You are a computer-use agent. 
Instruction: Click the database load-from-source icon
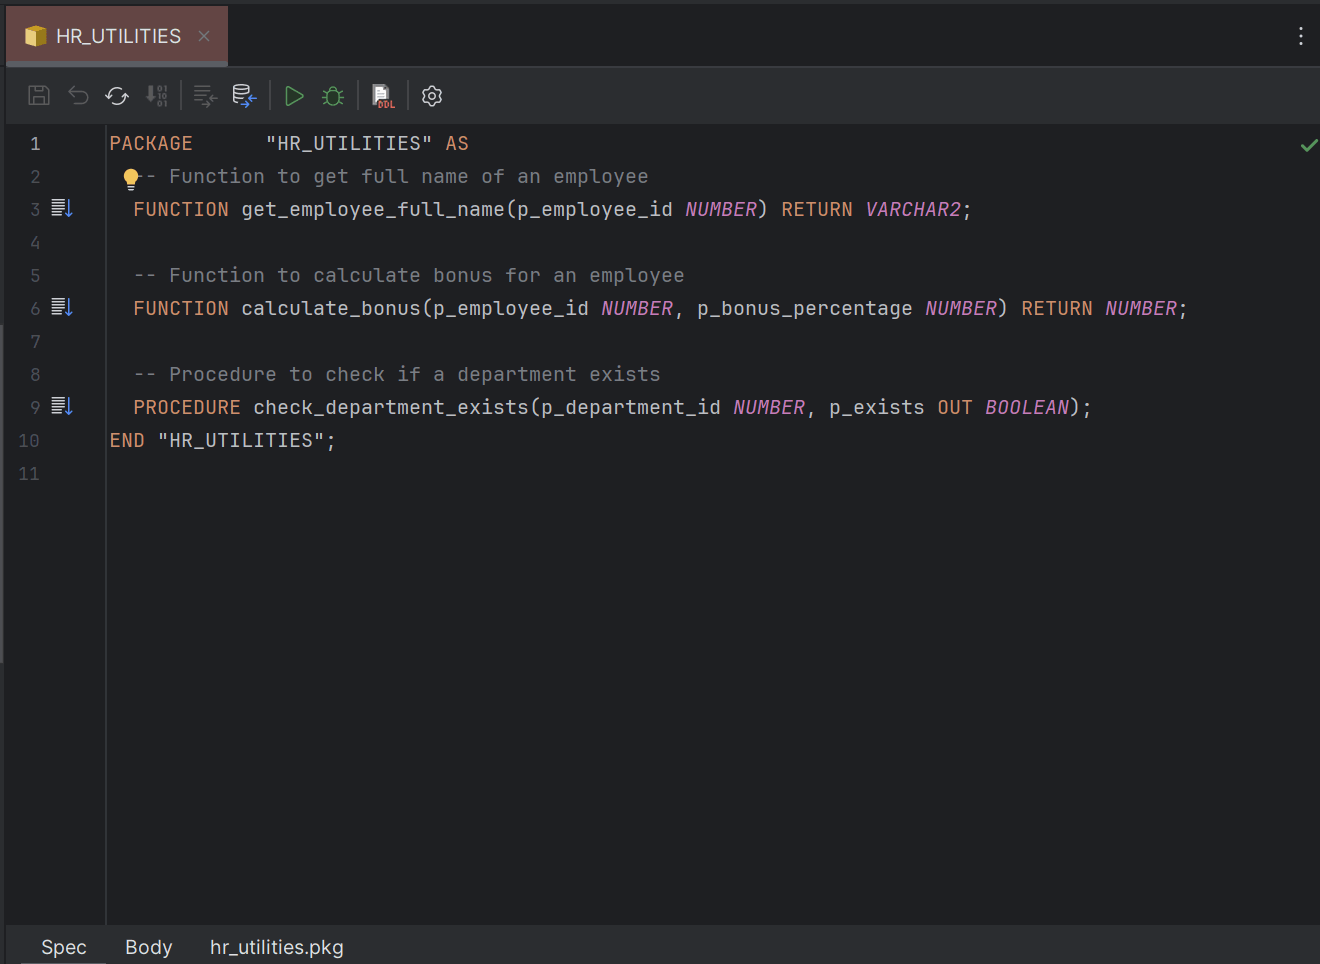coord(243,95)
